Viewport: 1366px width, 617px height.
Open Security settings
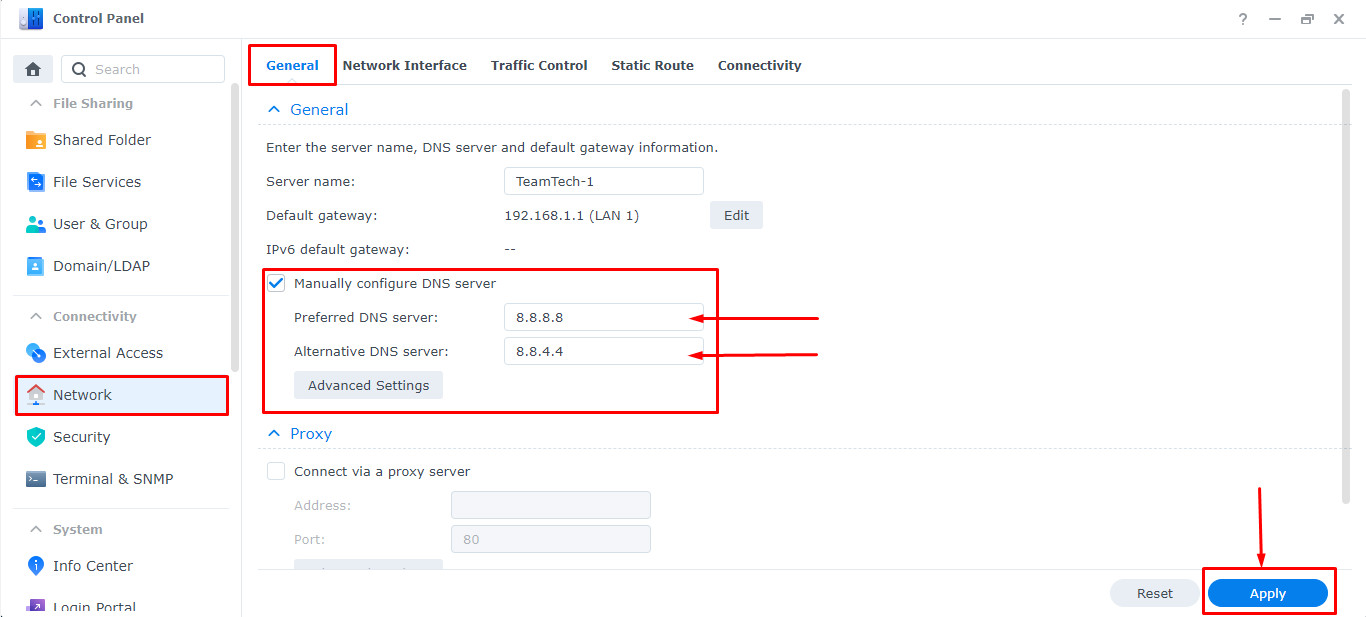tap(83, 437)
